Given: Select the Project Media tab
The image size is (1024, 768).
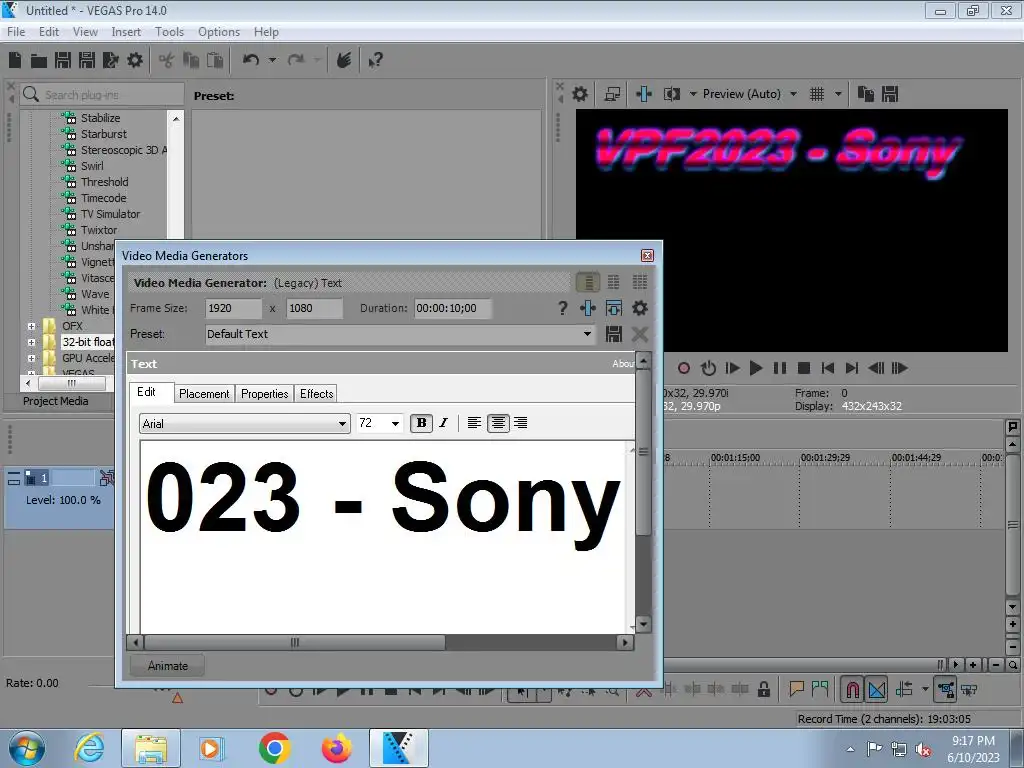Looking at the screenshot, I should click(56, 401).
